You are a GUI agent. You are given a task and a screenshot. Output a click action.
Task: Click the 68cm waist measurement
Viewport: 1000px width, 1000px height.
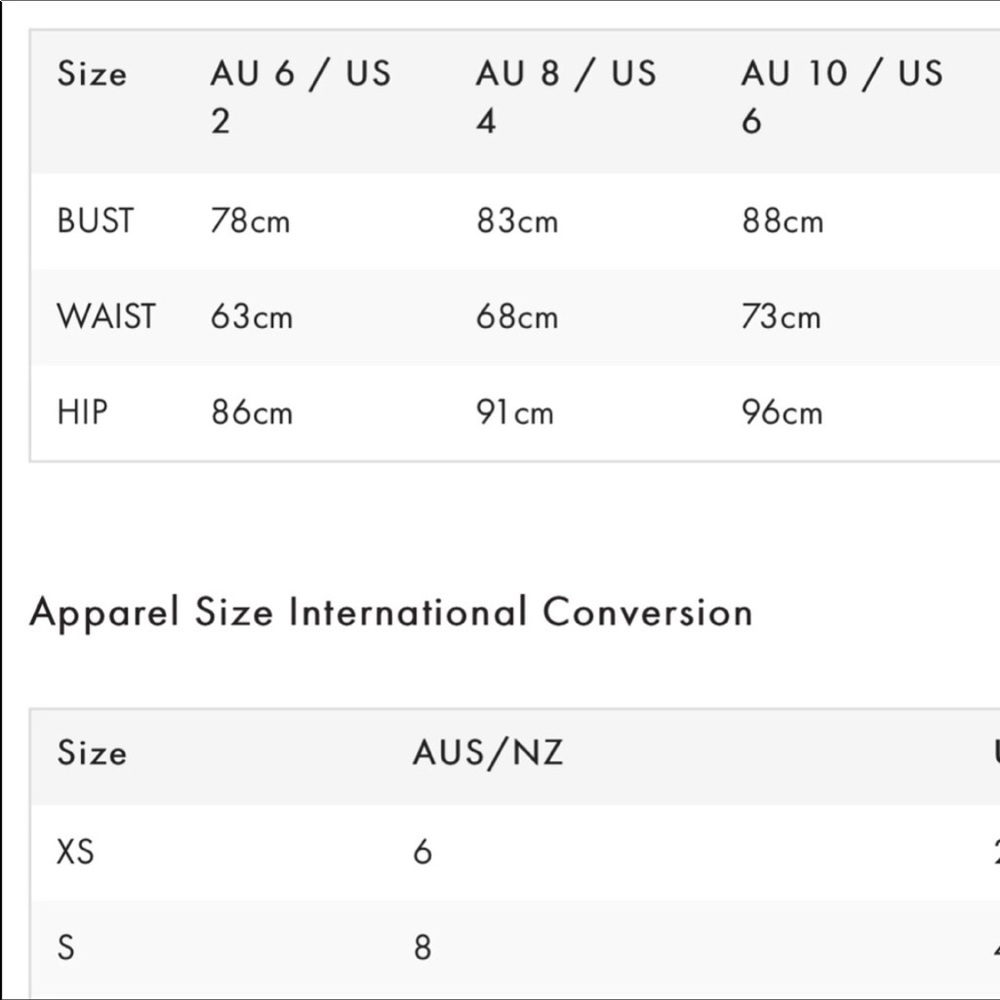(x=517, y=317)
